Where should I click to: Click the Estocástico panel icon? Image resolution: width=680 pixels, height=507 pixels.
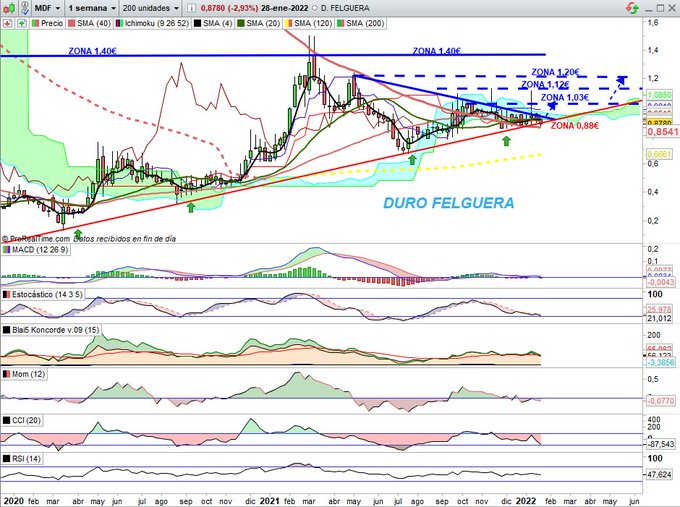pyautogui.click(x=6, y=294)
